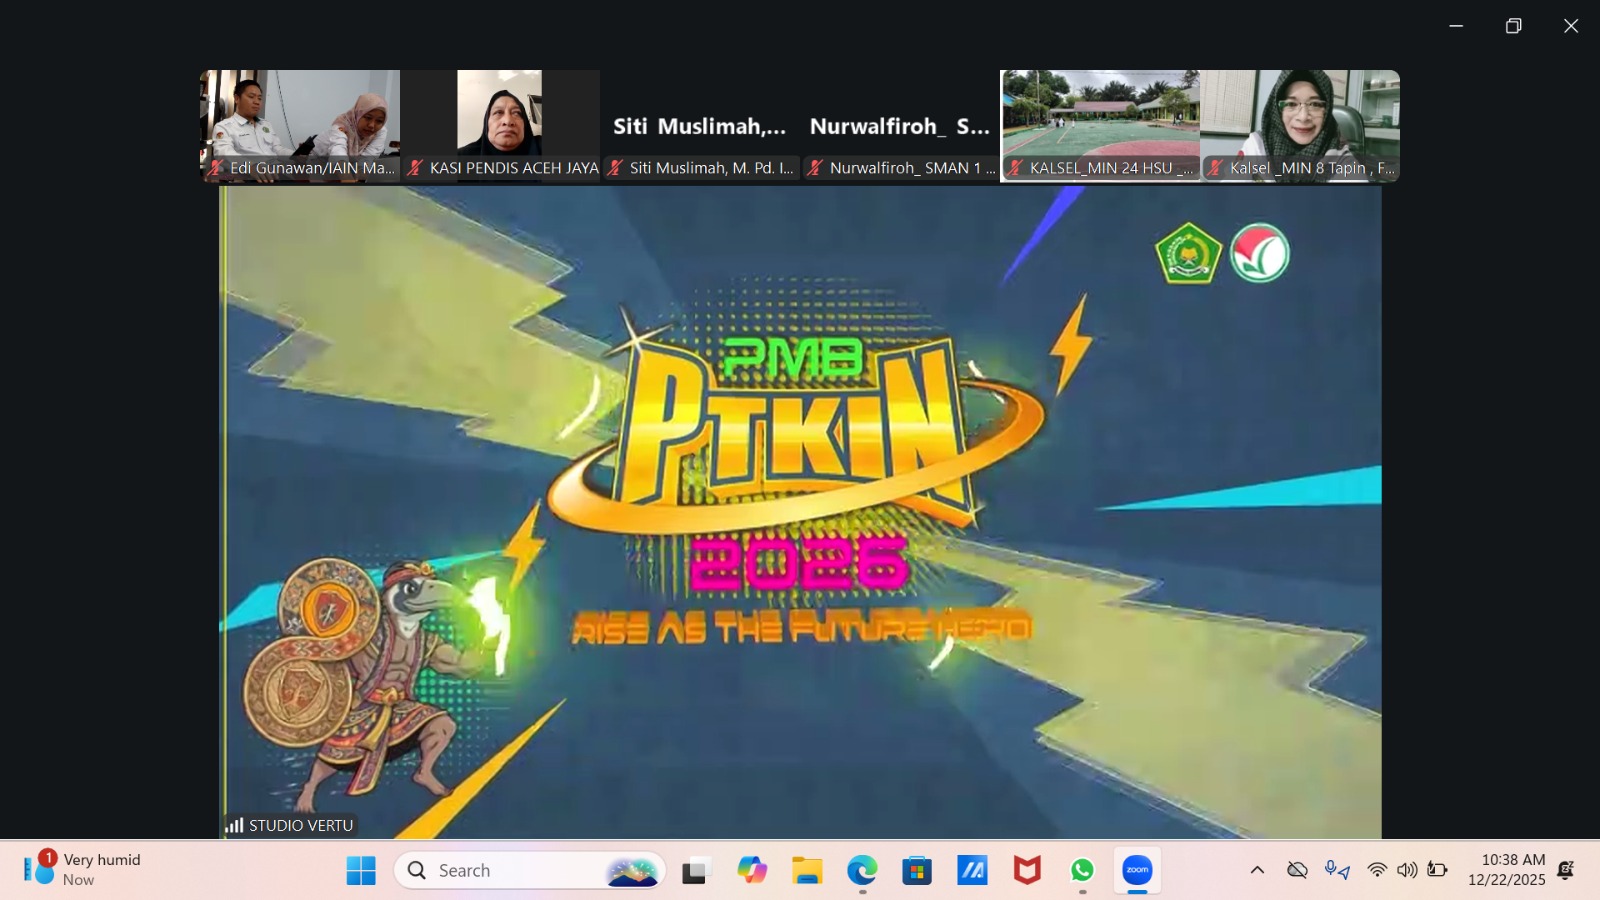Open Microsoft Store from the taskbar
1600x900 pixels.
(917, 871)
